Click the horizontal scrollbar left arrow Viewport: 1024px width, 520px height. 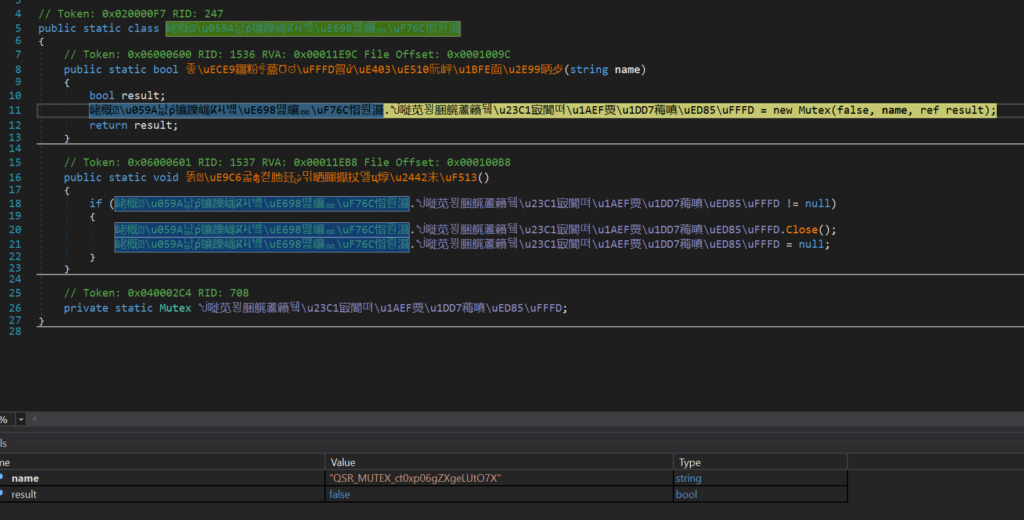tap(35, 419)
